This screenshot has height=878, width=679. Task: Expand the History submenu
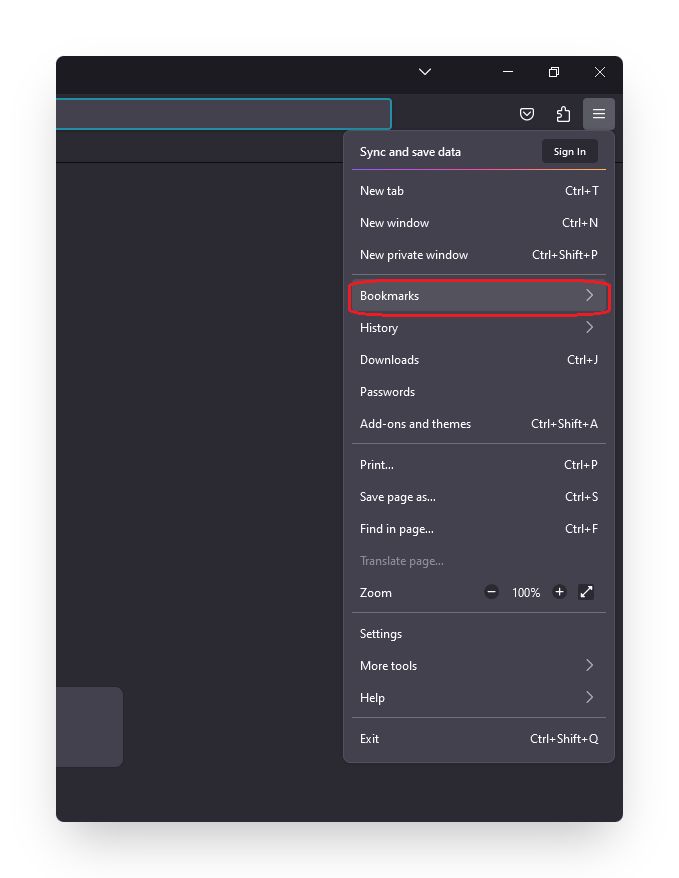click(478, 328)
